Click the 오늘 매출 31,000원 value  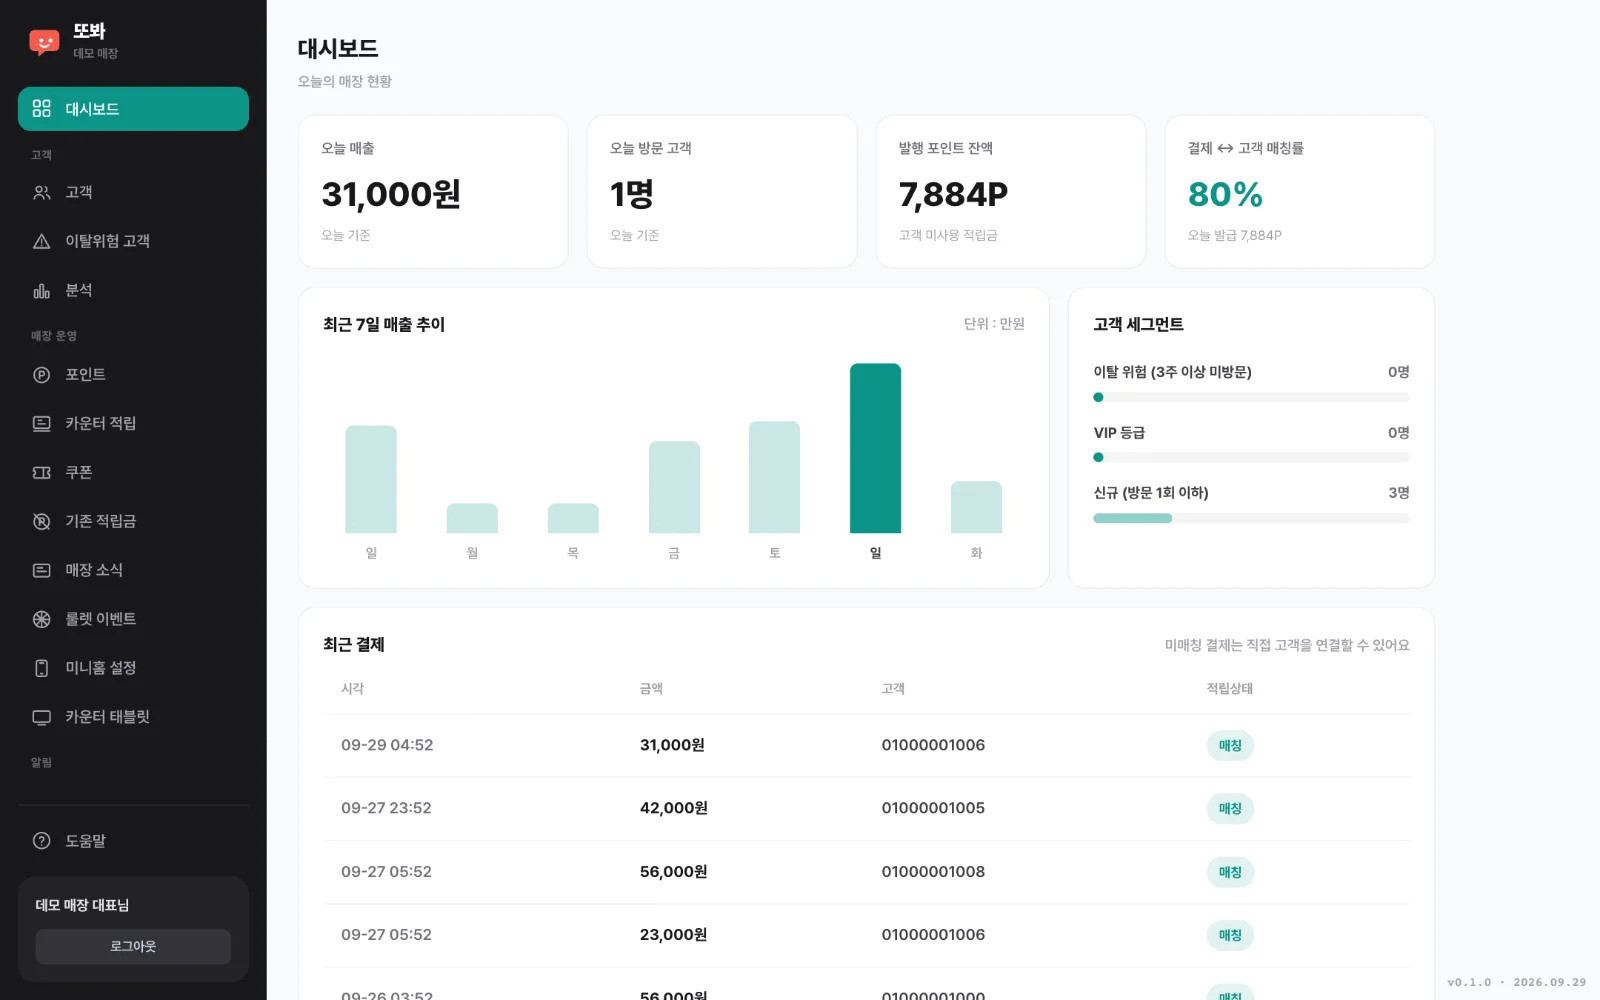391,194
